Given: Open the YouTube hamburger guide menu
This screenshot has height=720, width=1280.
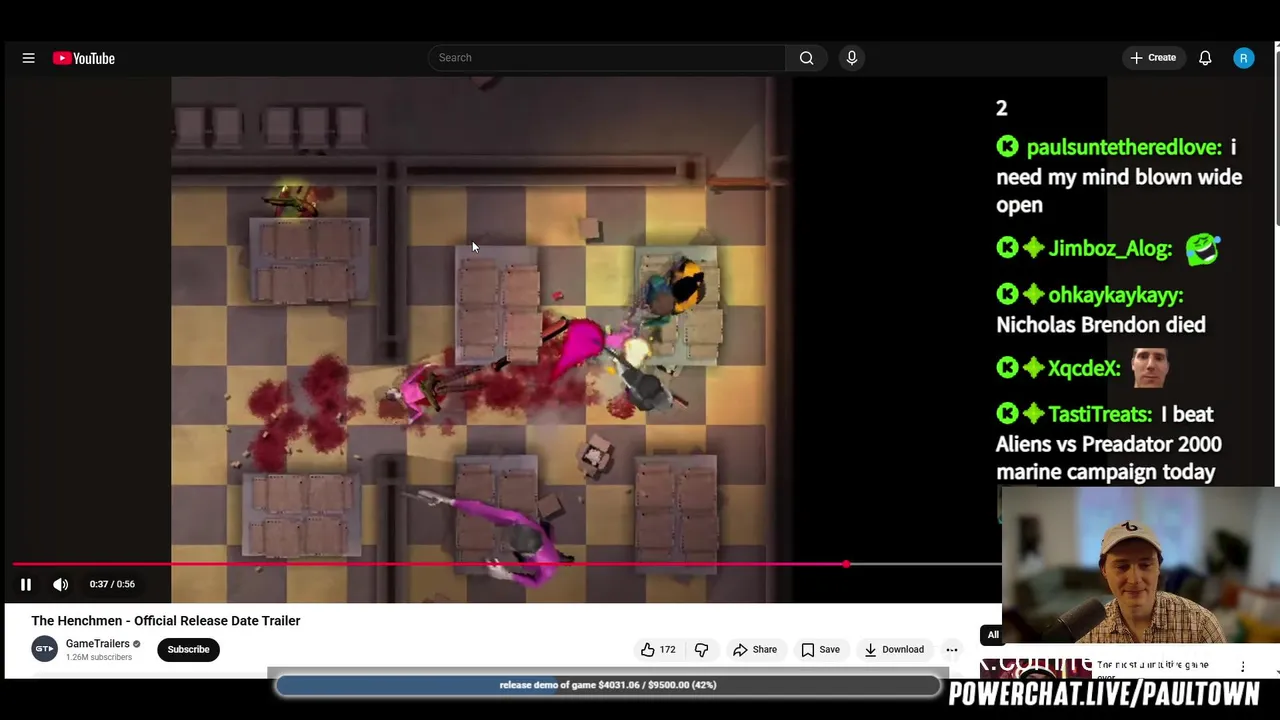Looking at the screenshot, I should pyautogui.click(x=29, y=58).
